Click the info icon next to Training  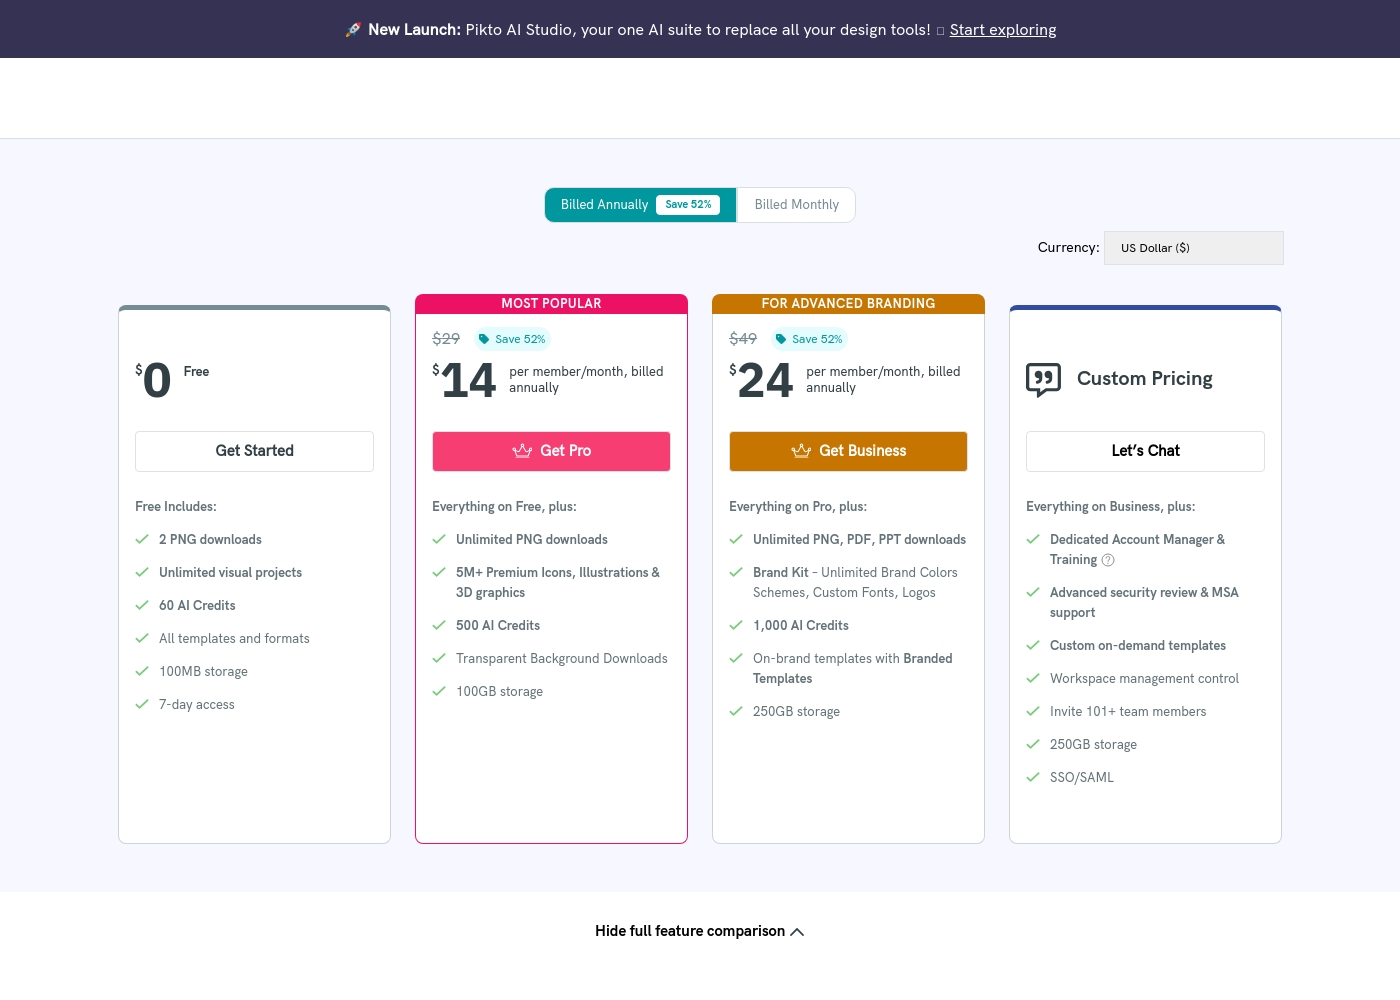pos(1108,560)
